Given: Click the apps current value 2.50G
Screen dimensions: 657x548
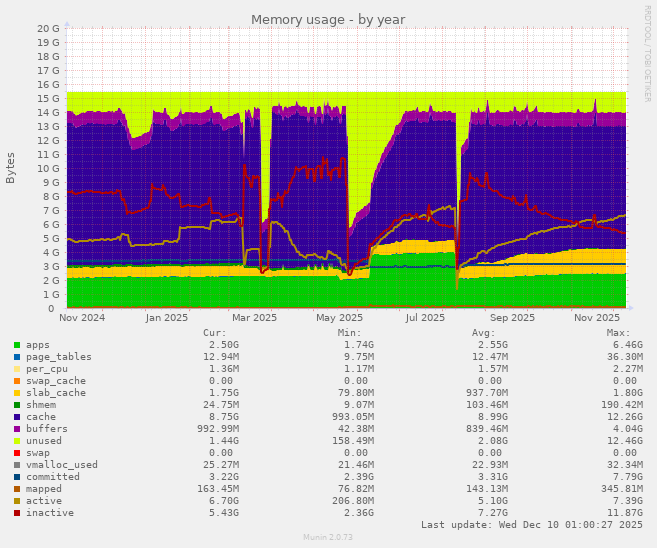Looking at the screenshot, I should (x=224, y=345).
